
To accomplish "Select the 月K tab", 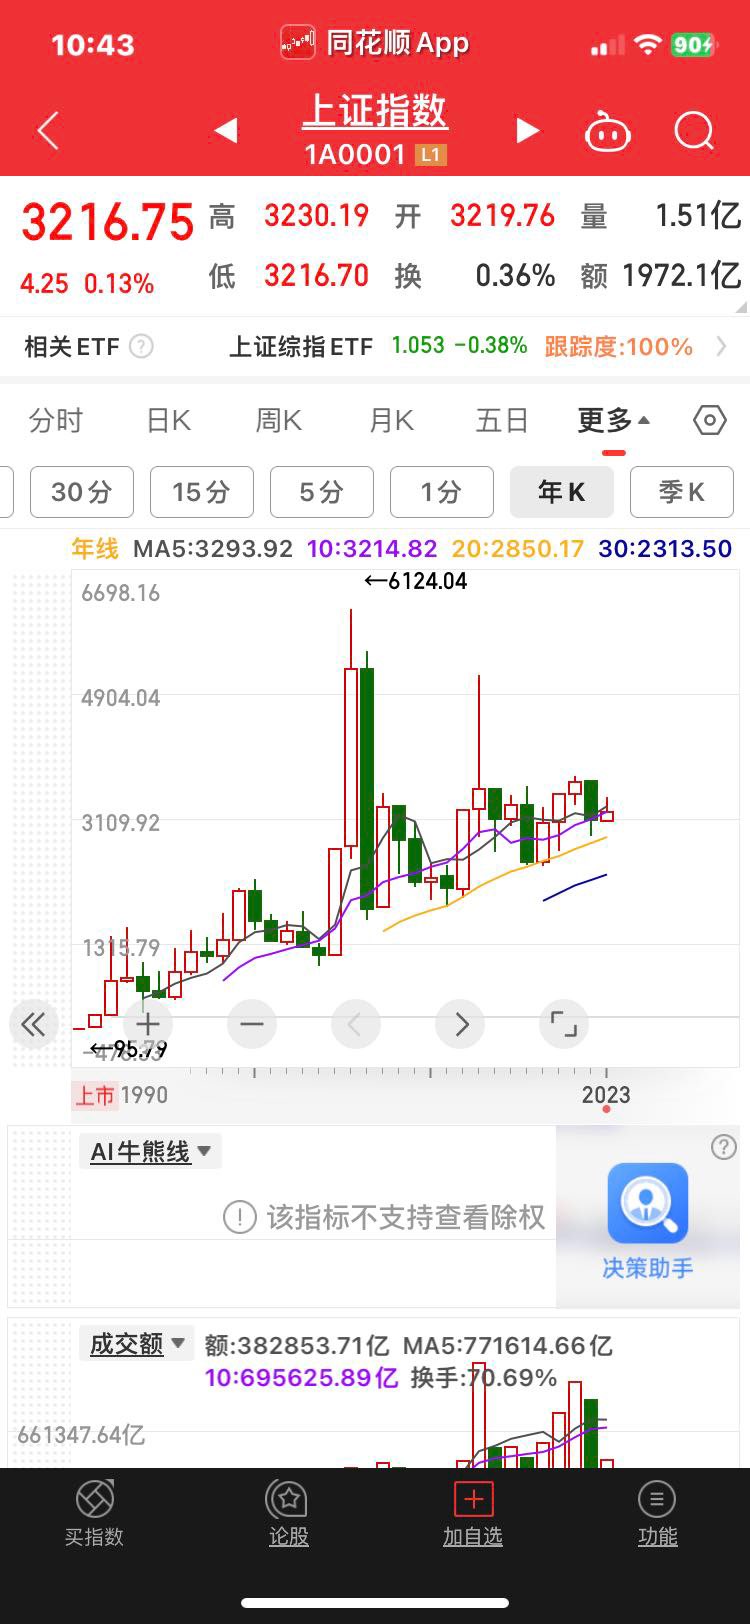I will [x=391, y=421].
